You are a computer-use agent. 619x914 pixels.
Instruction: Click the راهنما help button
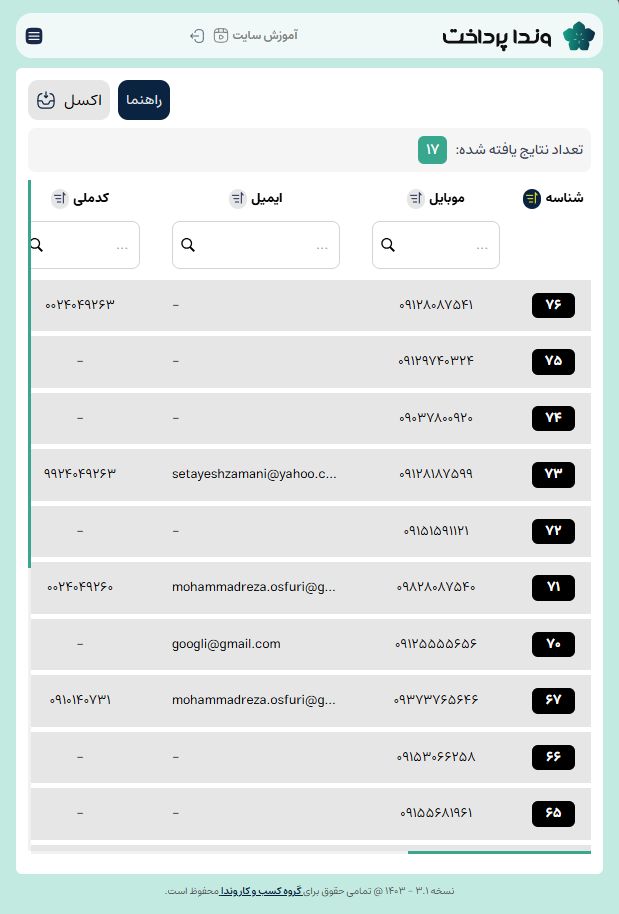point(144,100)
